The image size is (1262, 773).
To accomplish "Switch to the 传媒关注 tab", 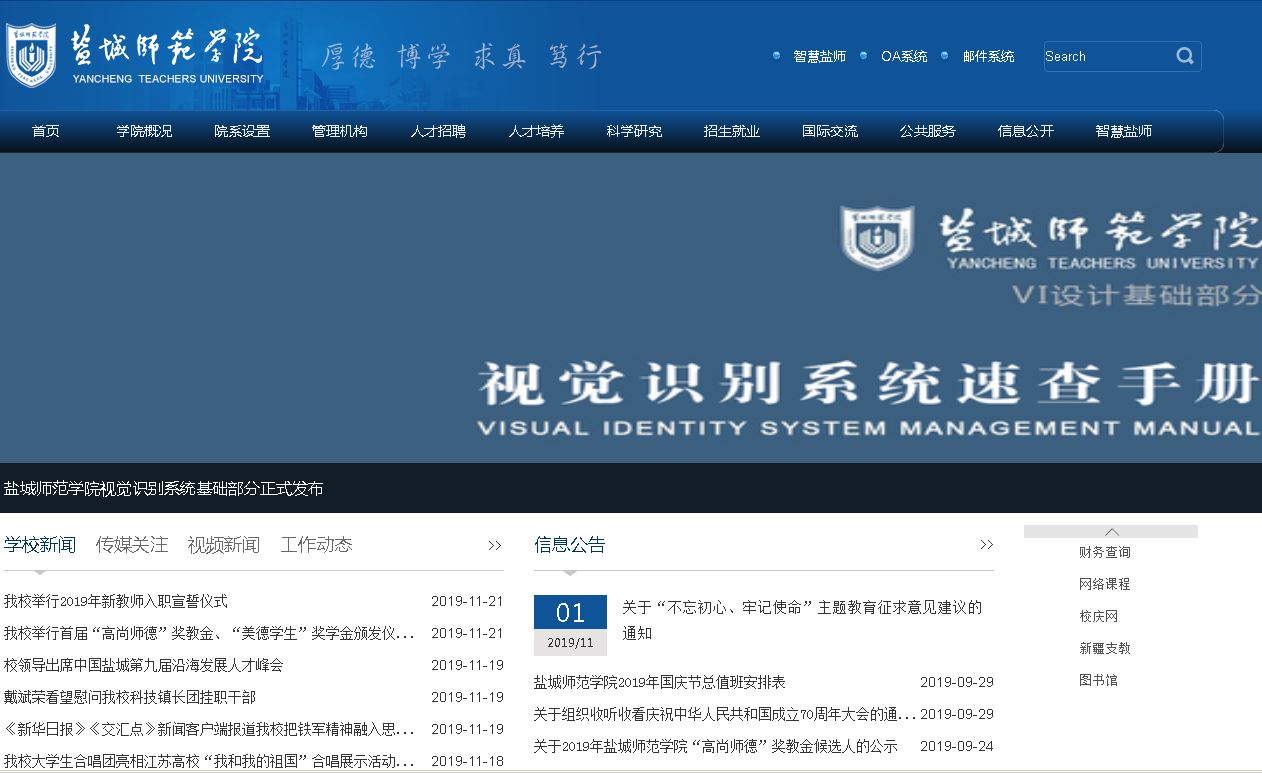I will pos(132,545).
